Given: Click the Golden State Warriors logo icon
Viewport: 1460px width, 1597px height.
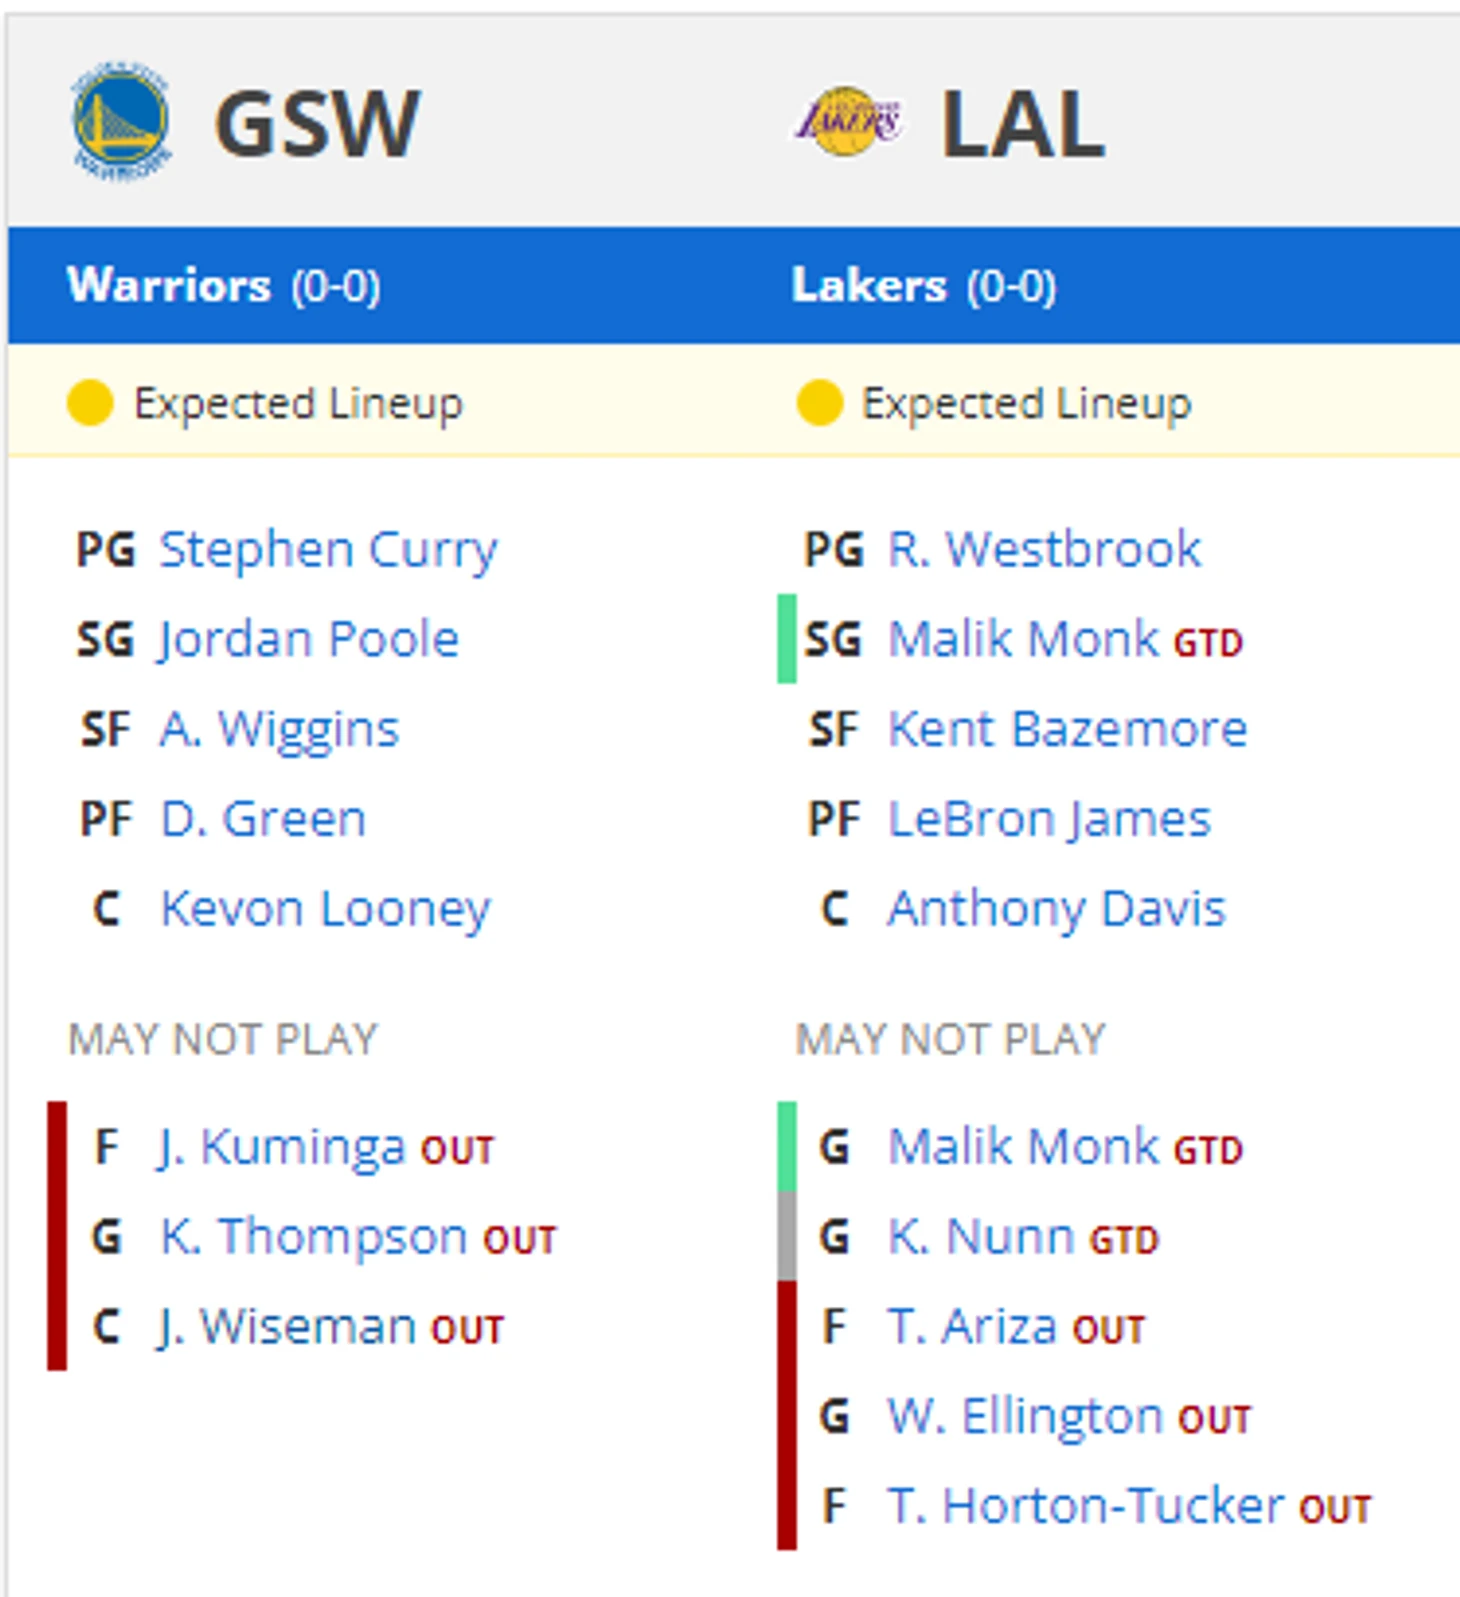Looking at the screenshot, I should [x=121, y=122].
